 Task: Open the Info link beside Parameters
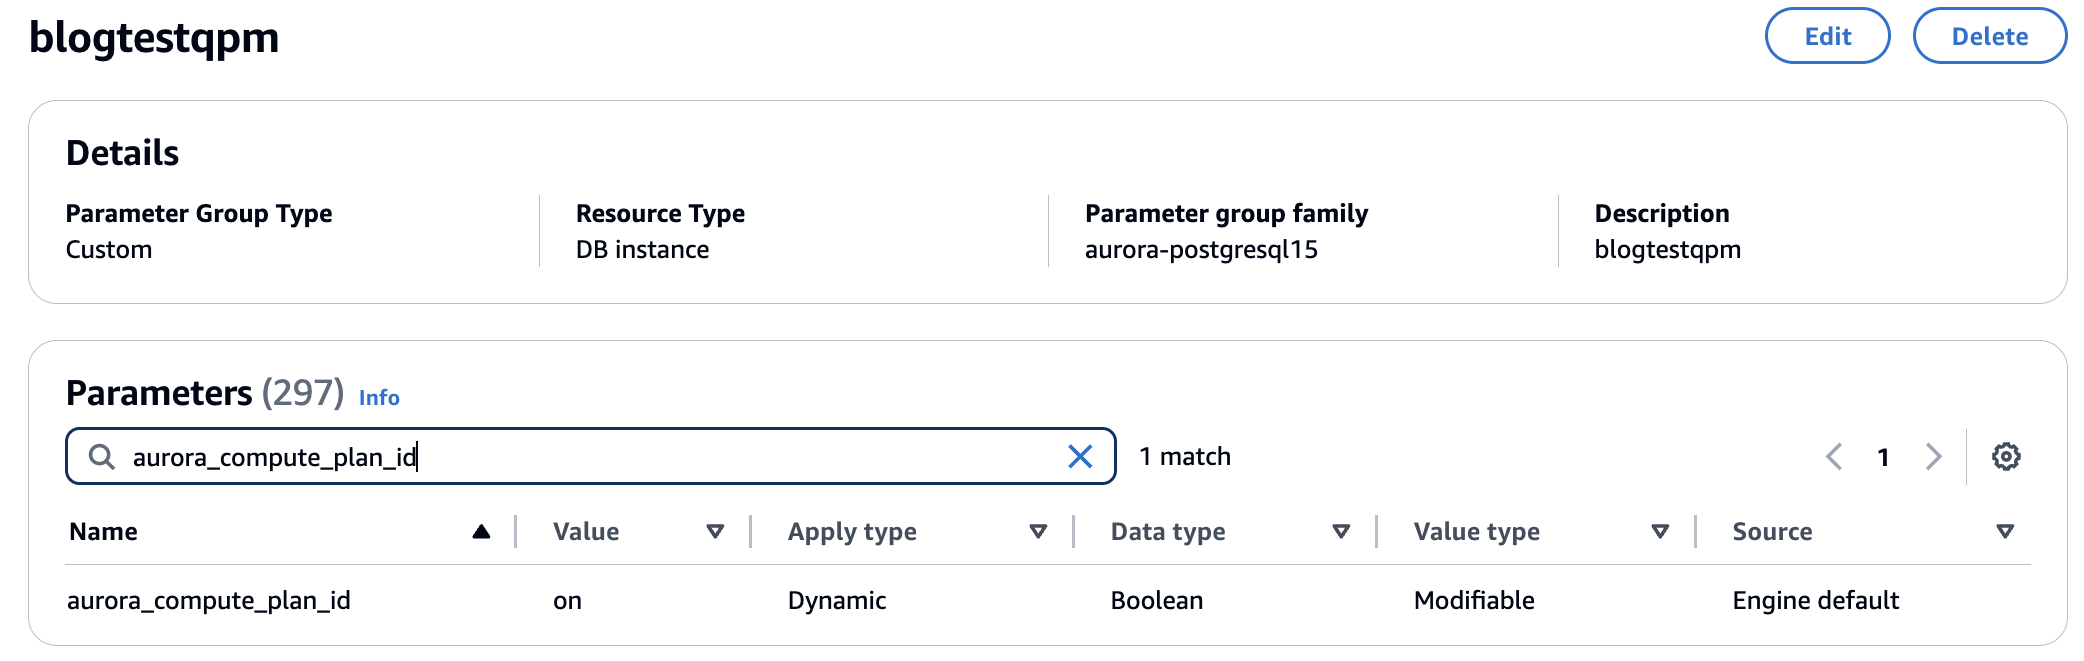click(x=379, y=398)
